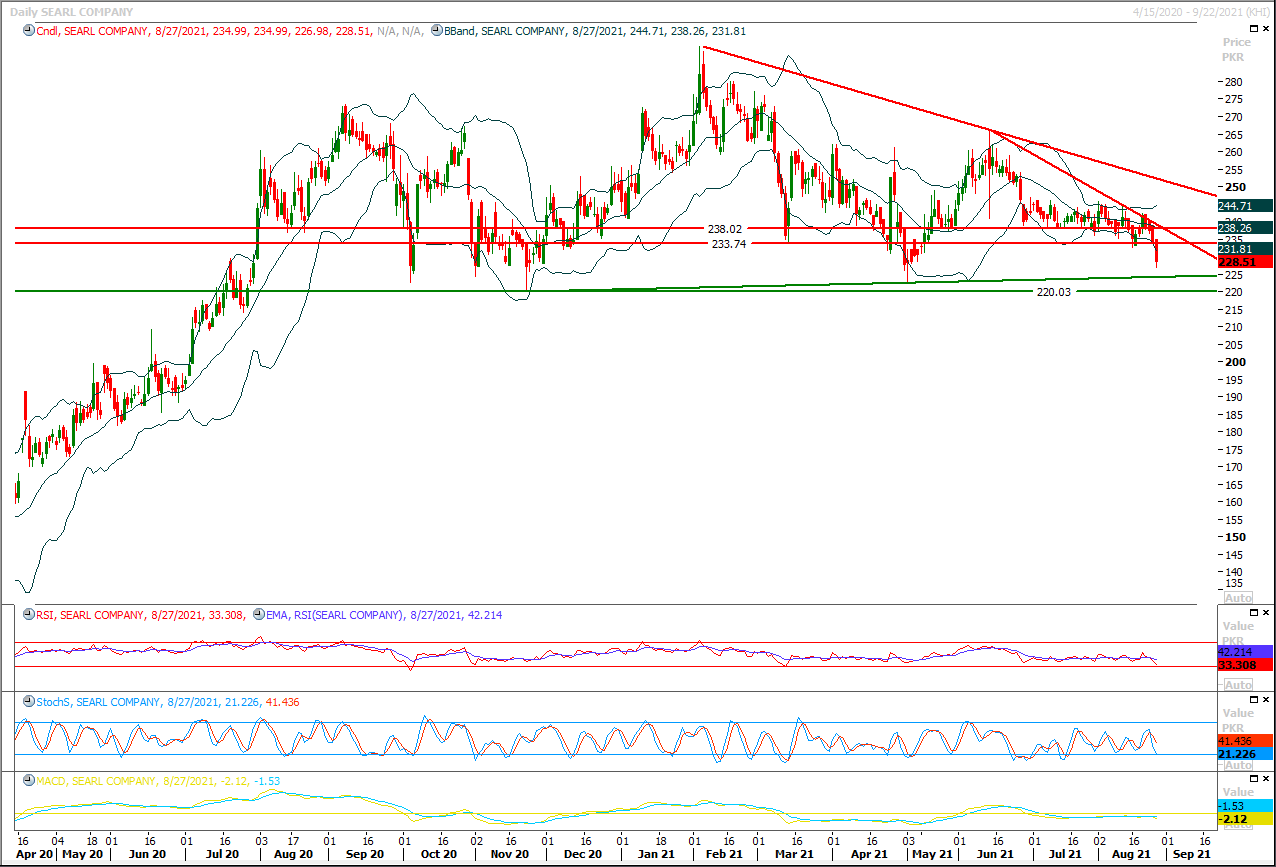Image resolution: width=1276 pixels, height=867 pixels.
Task: Select the Cndl, SEARL COMPANY legend text
Action: pyautogui.click(x=91, y=32)
